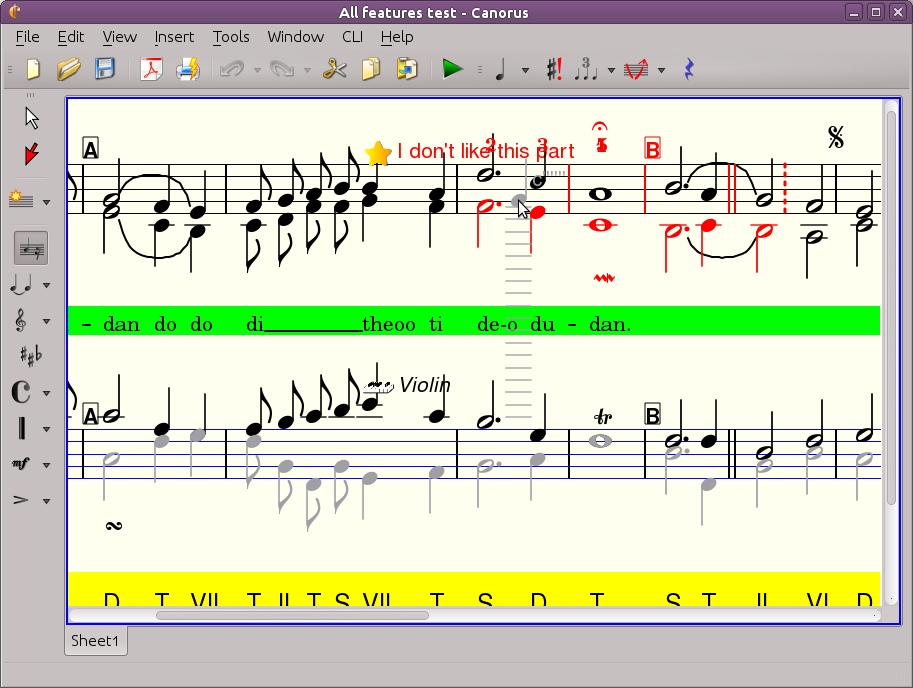The image size is (913, 688).
Task: Click the horizontal score scrollbar
Action: coord(475,615)
